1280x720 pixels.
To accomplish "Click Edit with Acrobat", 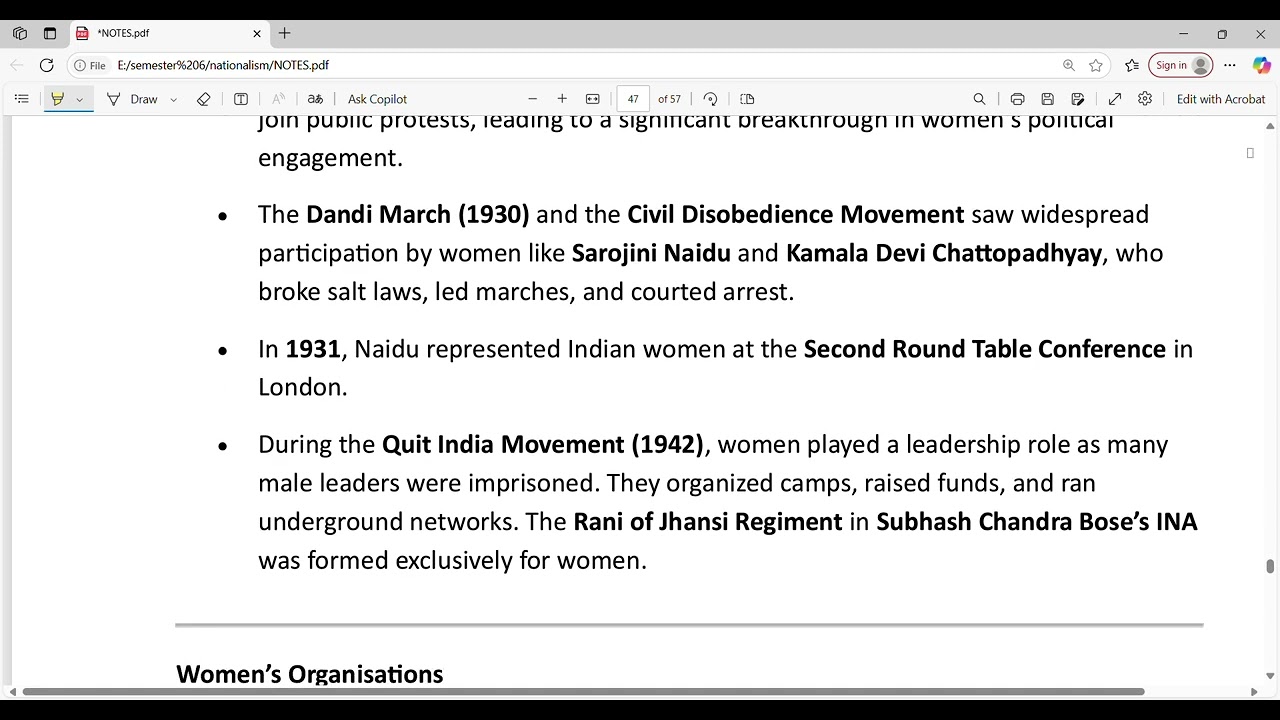I will 1221,99.
